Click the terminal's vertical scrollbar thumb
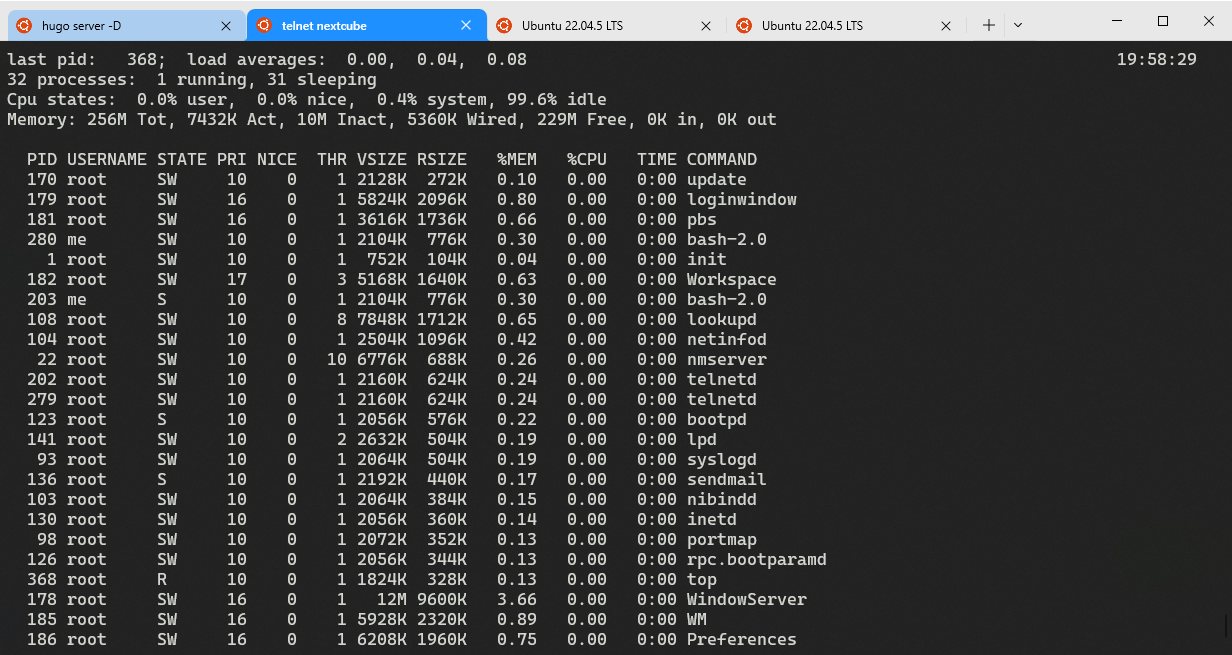 tap(1226, 626)
